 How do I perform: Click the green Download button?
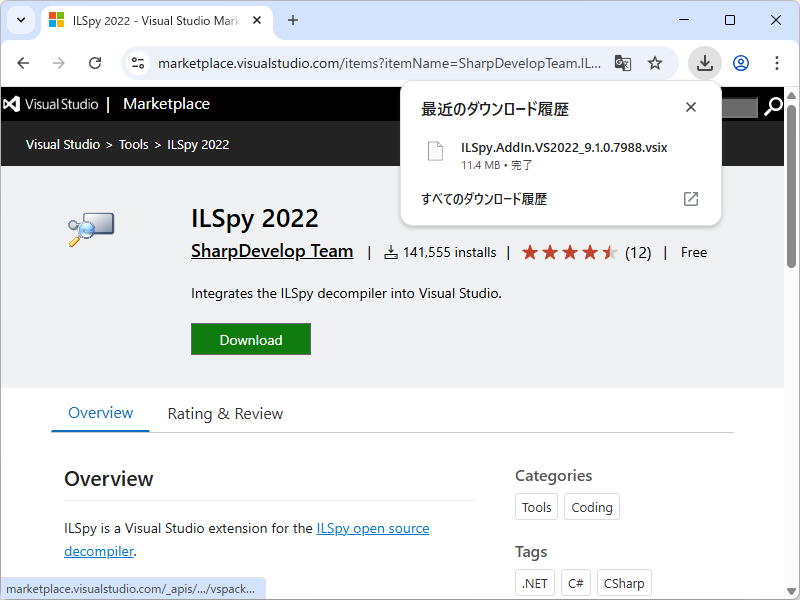tap(250, 339)
